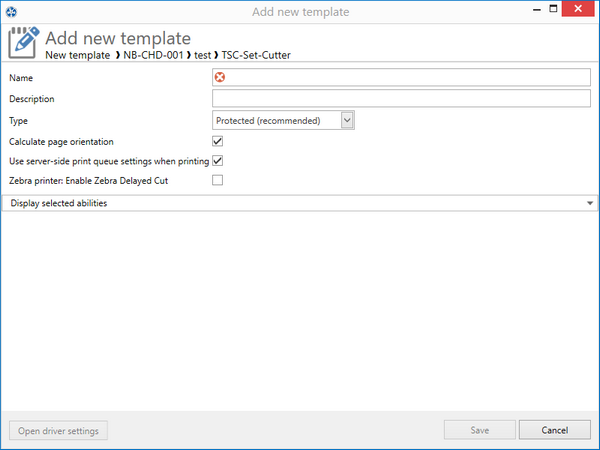Image resolution: width=600 pixels, height=450 pixels.
Task: Click the red error icon in Name field
Action: (x=220, y=77)
